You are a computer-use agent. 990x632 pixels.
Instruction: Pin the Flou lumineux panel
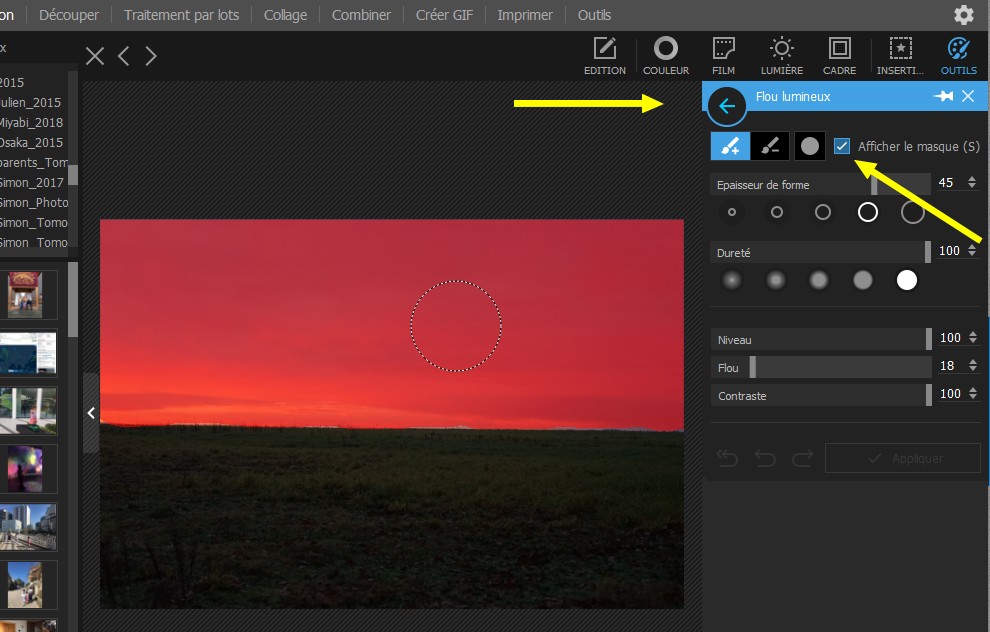click(x=943, y=96)
